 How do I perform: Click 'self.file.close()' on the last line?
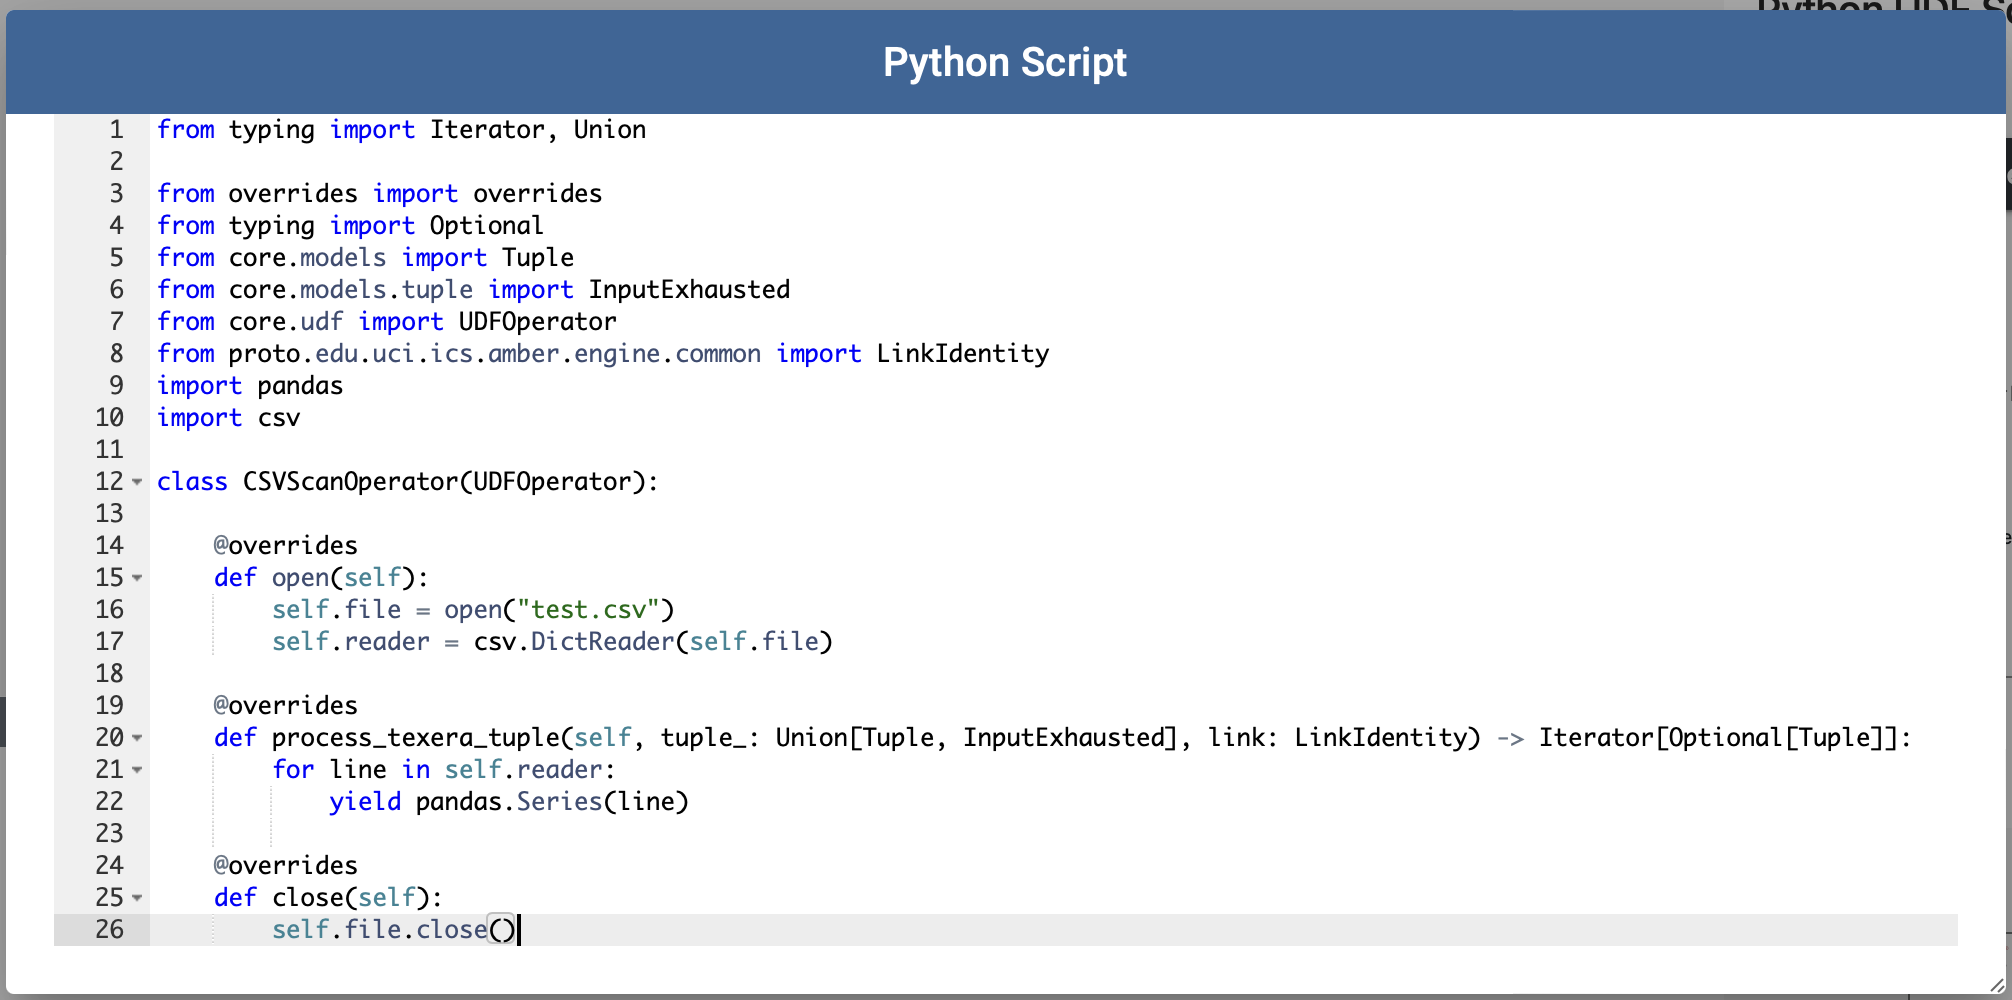pos(394,930)
